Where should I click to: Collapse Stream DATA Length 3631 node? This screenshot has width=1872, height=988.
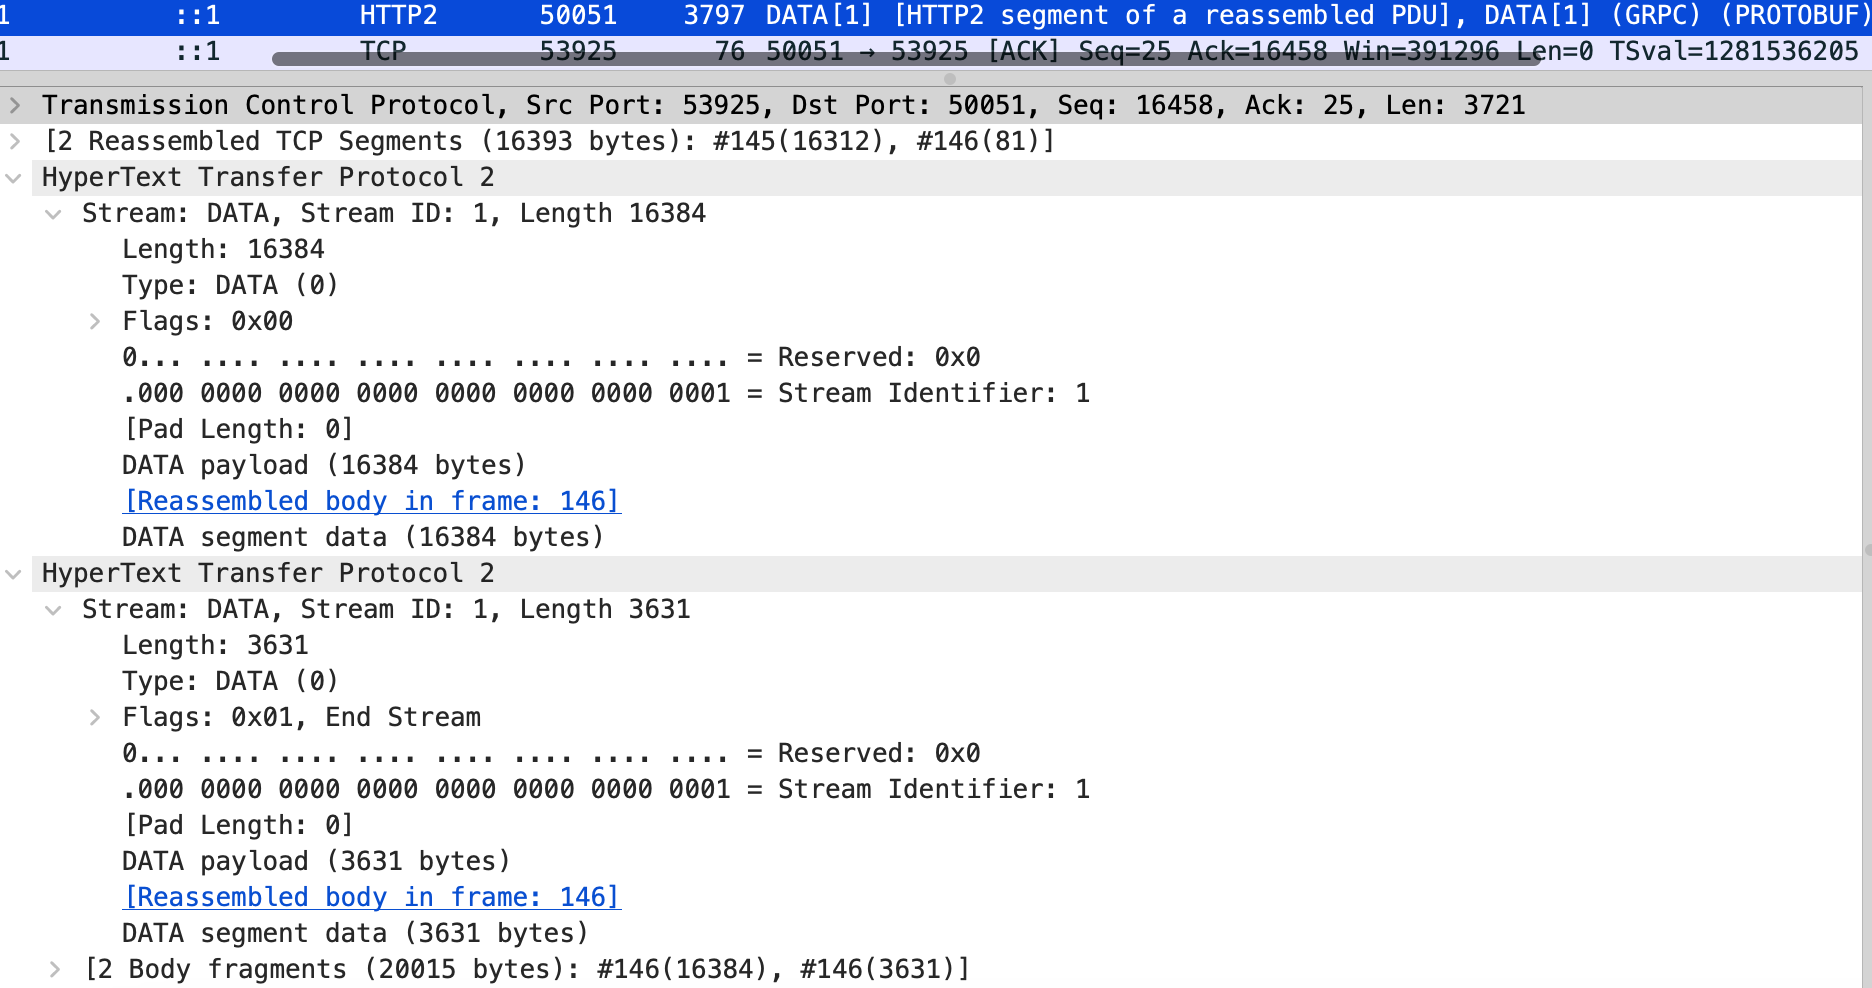(54, 610)
